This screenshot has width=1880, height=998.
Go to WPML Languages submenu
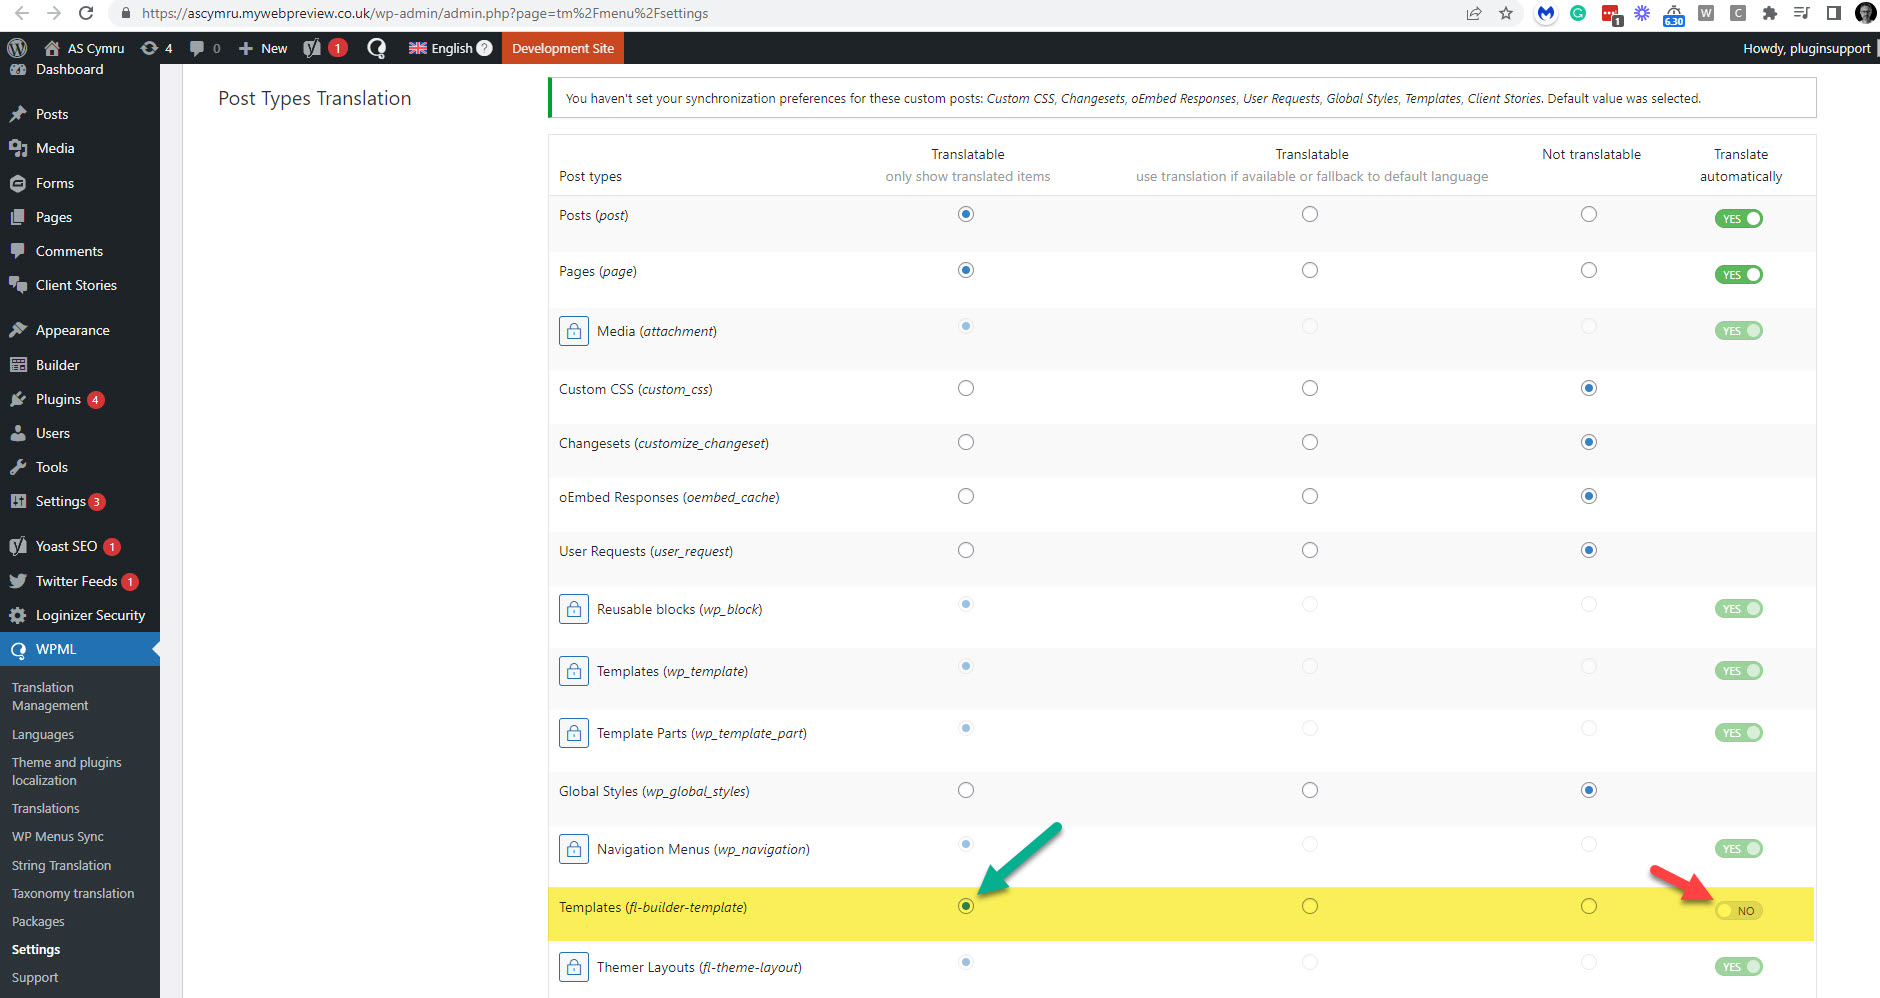pyautogui.click(x=43, y=734)
